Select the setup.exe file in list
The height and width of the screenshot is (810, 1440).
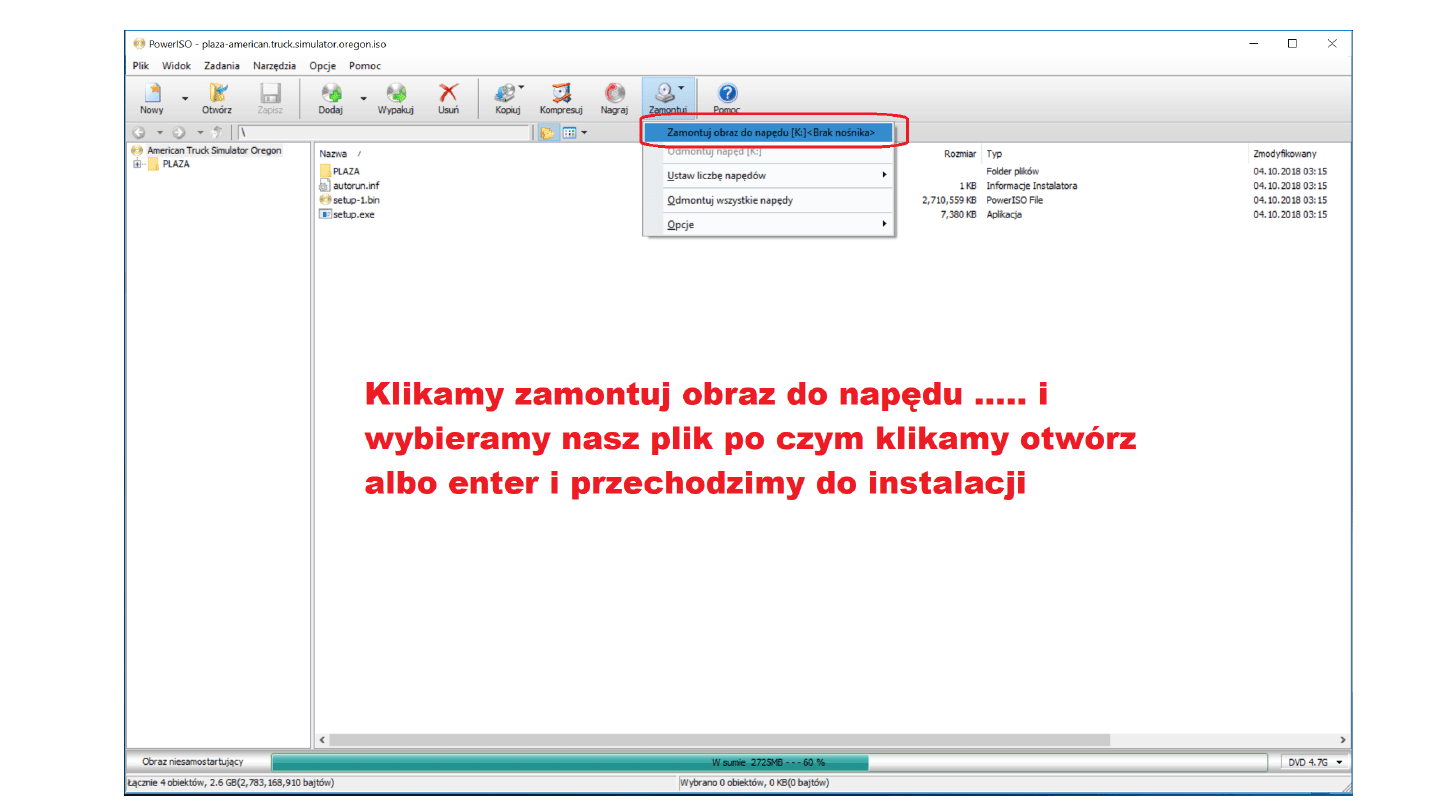(353, 215)
